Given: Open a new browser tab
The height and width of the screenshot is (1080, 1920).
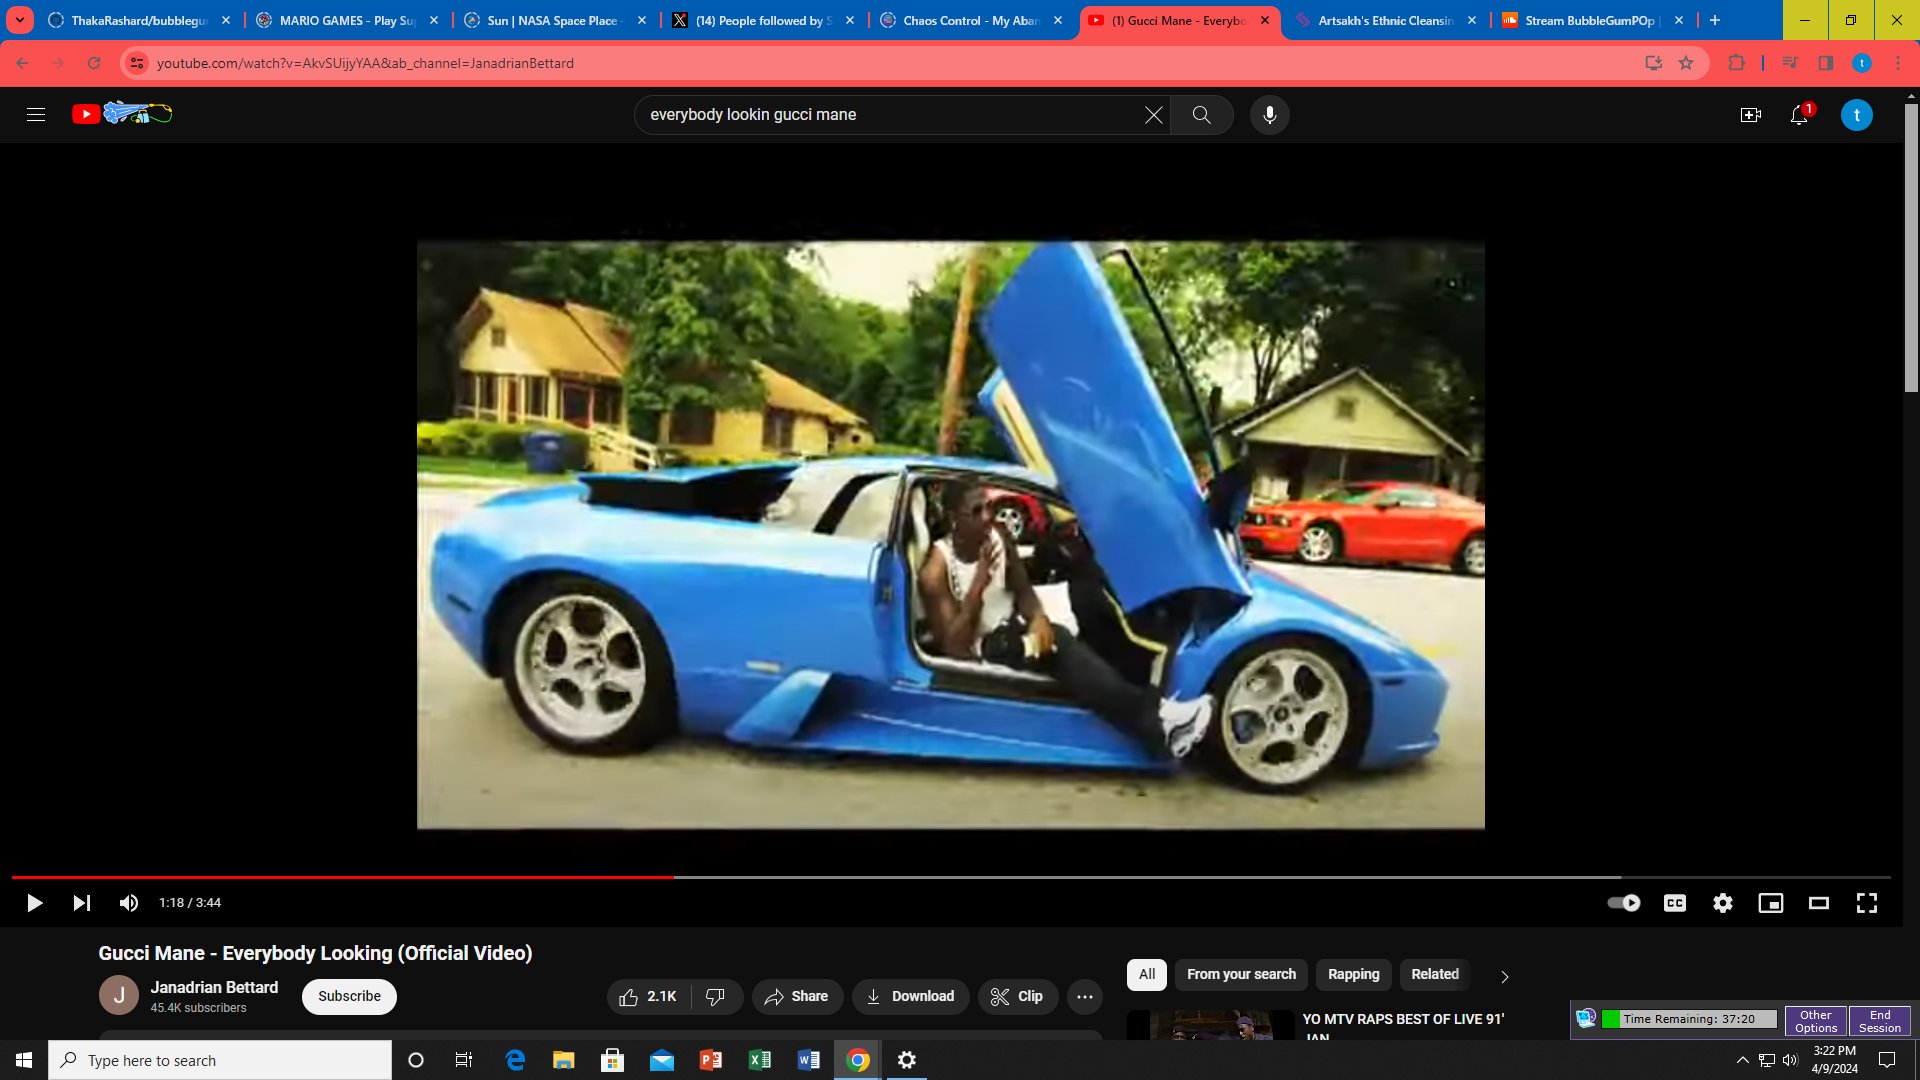Looking at the screenshot, I should point(1715,20).
